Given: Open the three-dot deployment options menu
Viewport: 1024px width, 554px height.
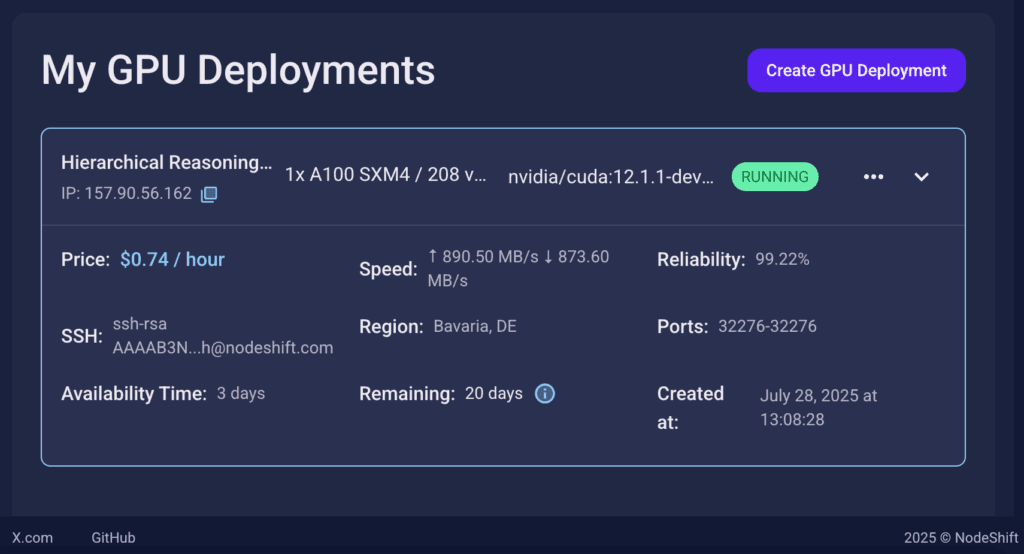Looking at the screenshot, I should tap(873, 177).
